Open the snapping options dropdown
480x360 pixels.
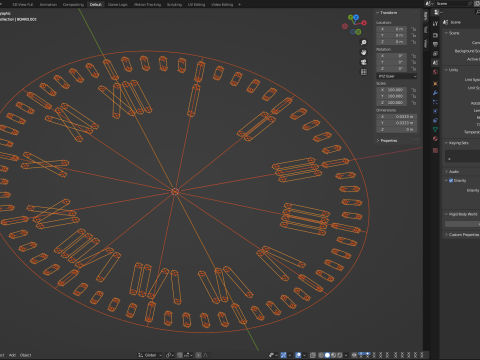(x=187, y=355)
